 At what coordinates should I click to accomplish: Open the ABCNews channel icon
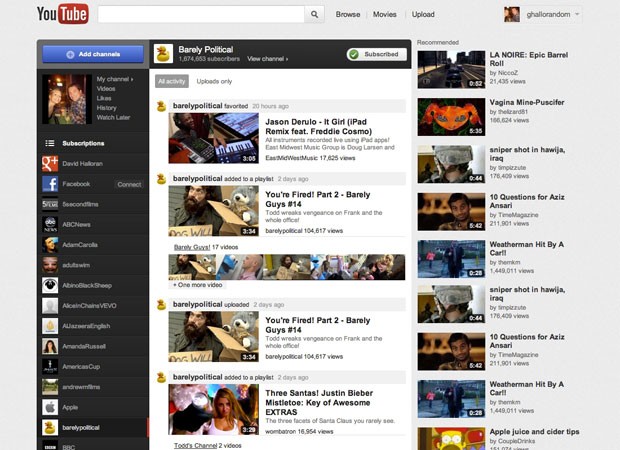coord(49,225)
